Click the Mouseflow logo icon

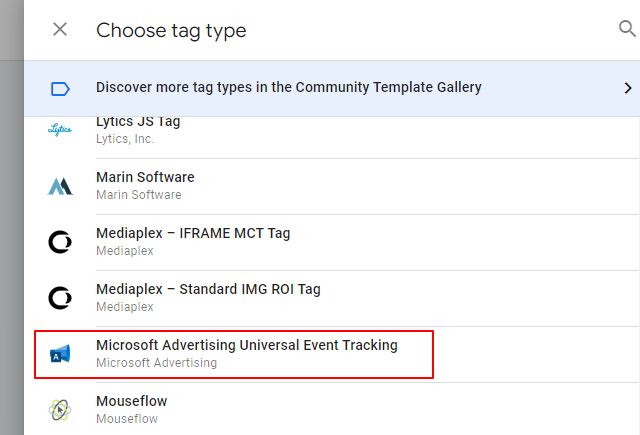60,410
